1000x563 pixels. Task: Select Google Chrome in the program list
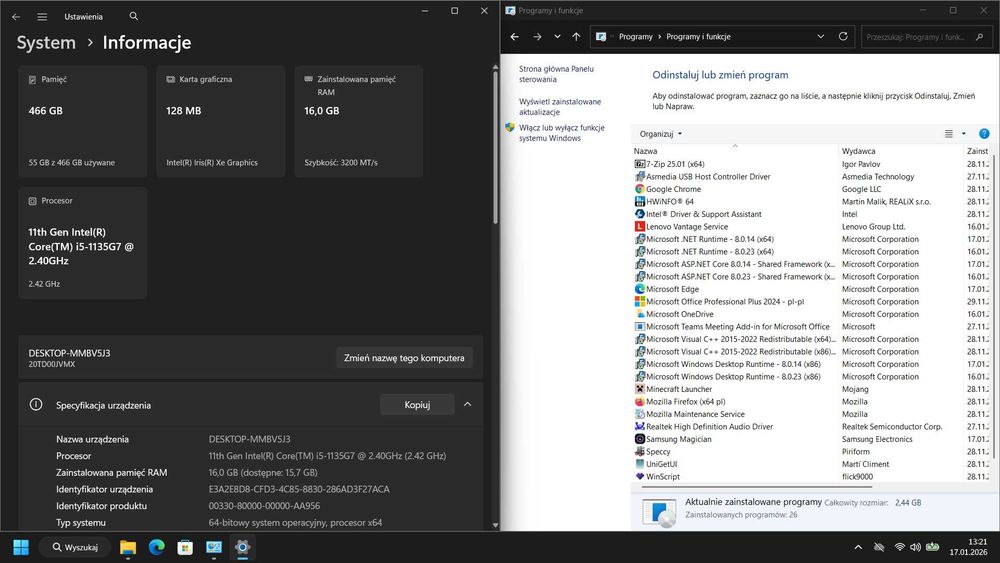click(673, 189)
